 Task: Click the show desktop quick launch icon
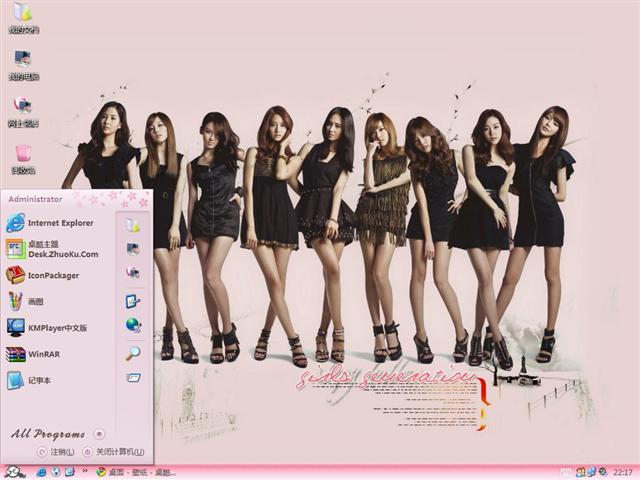click(69, 472)
